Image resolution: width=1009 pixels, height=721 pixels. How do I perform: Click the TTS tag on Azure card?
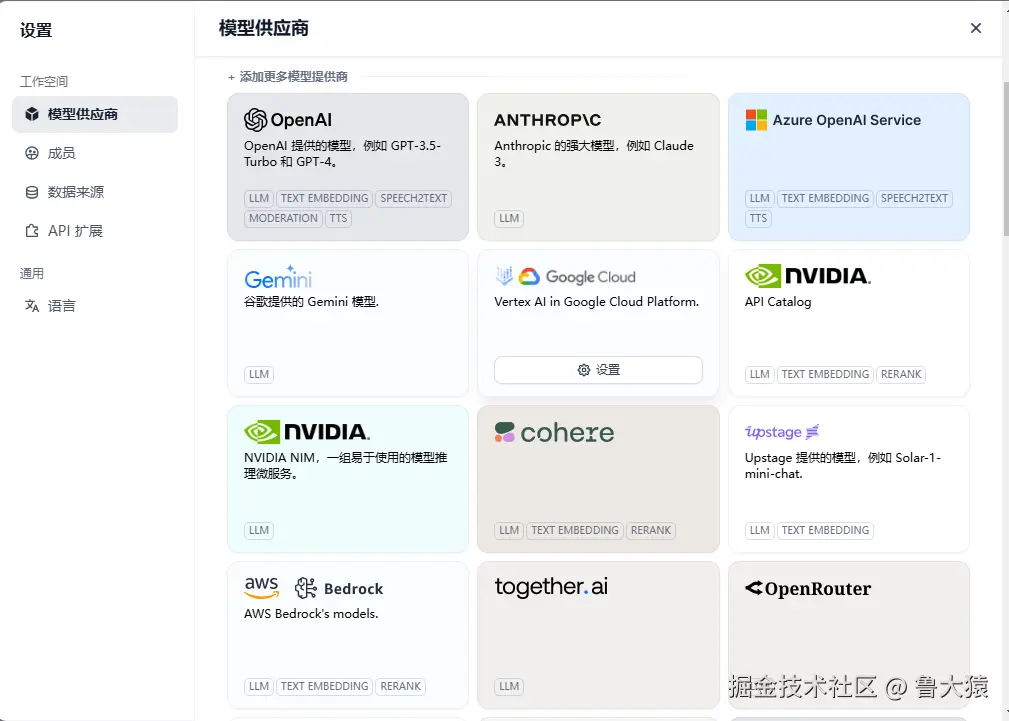pos(758,218)
